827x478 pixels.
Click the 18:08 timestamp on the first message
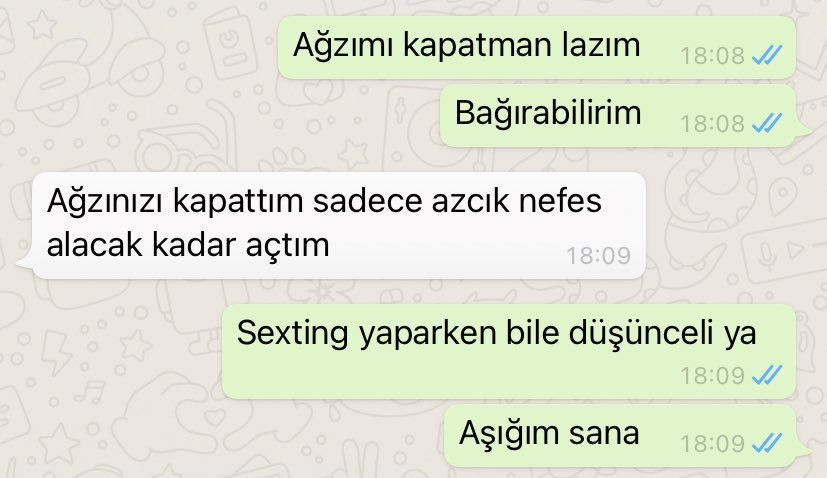click(712, 55)
